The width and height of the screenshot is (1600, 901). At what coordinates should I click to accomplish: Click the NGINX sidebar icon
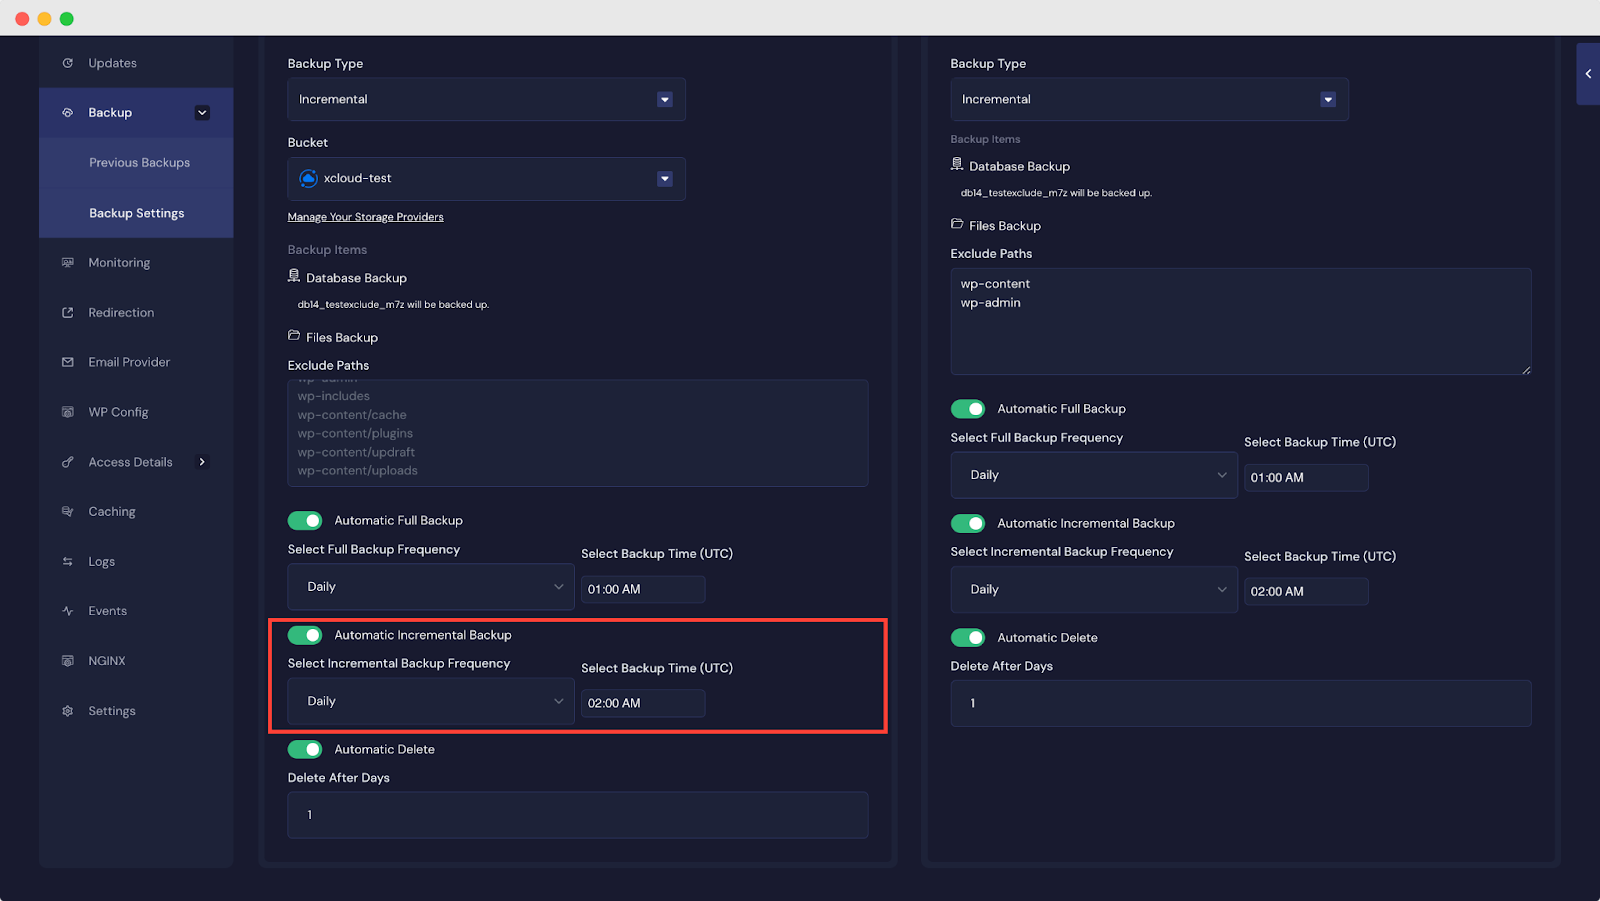[x=68, y=660]
